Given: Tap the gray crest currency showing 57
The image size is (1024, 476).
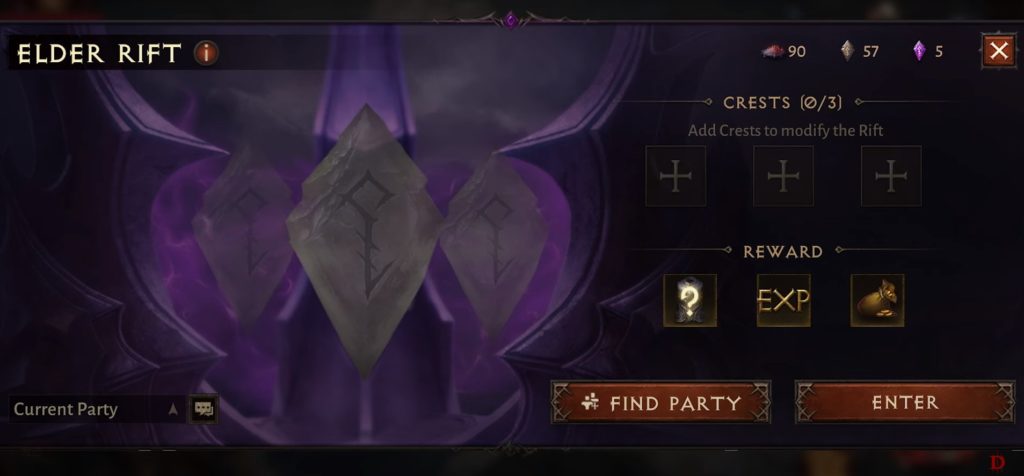Looking at the screenshot, I should [x=847, y=51].
